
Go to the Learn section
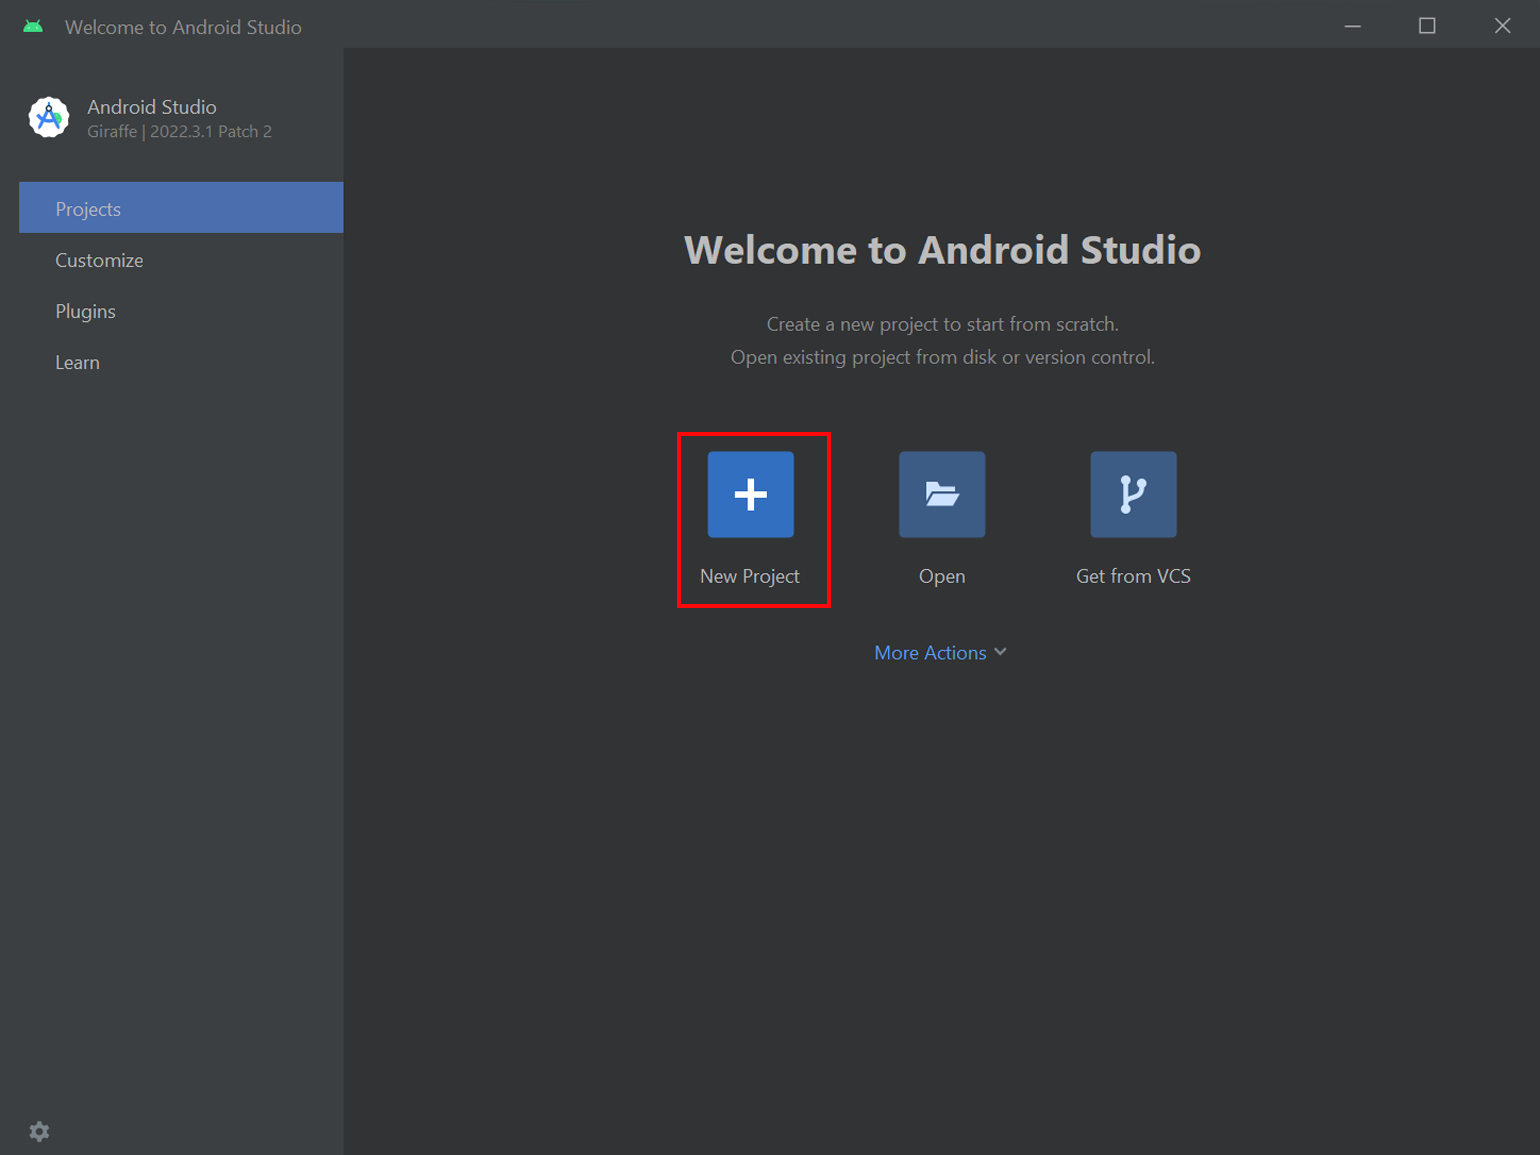77,362
